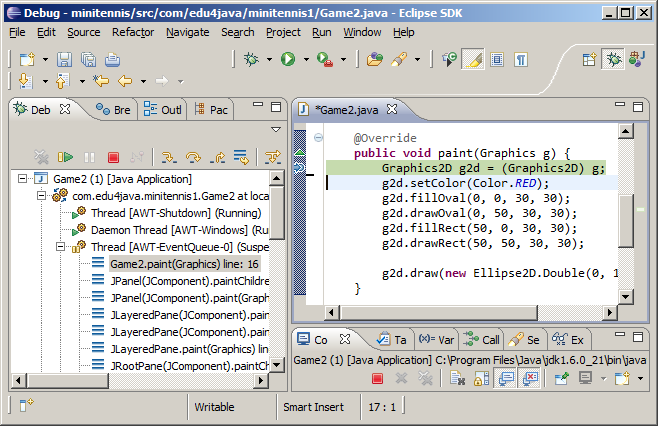Click the g2d.setColor(Color.RED) code line

[x=465, y=183]
